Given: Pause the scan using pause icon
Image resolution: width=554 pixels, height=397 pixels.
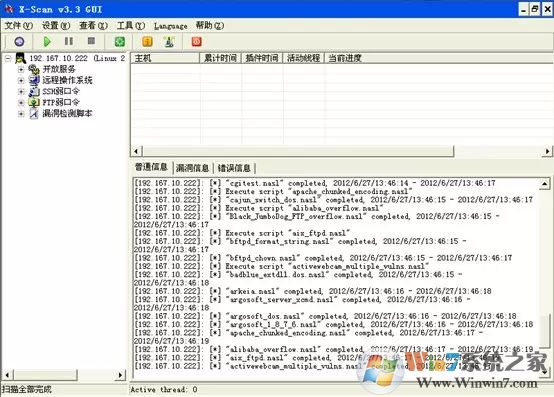Looking at the screenshot, I should click(69, 41).
